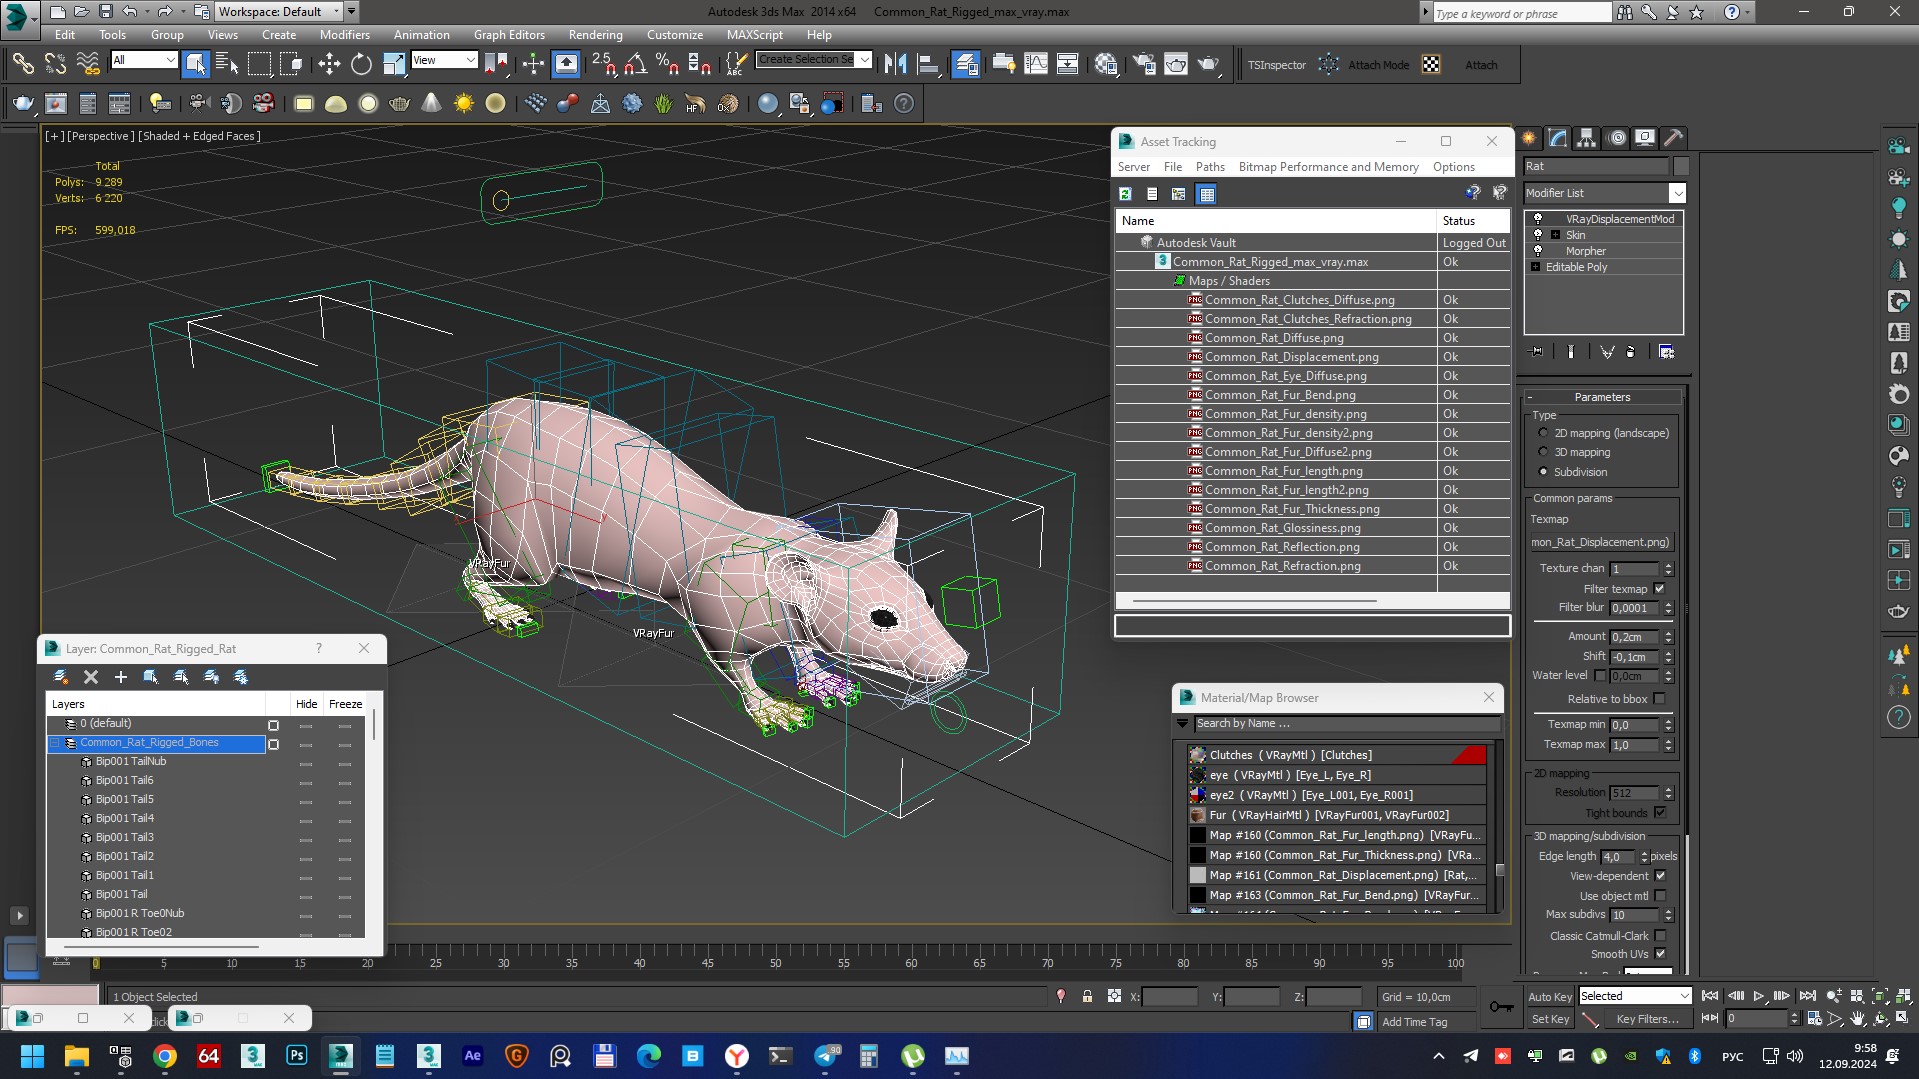Toggle Smooth UVs checkbox
This screenshot has width=1919, height=1079.
[x=1660, y=954]
